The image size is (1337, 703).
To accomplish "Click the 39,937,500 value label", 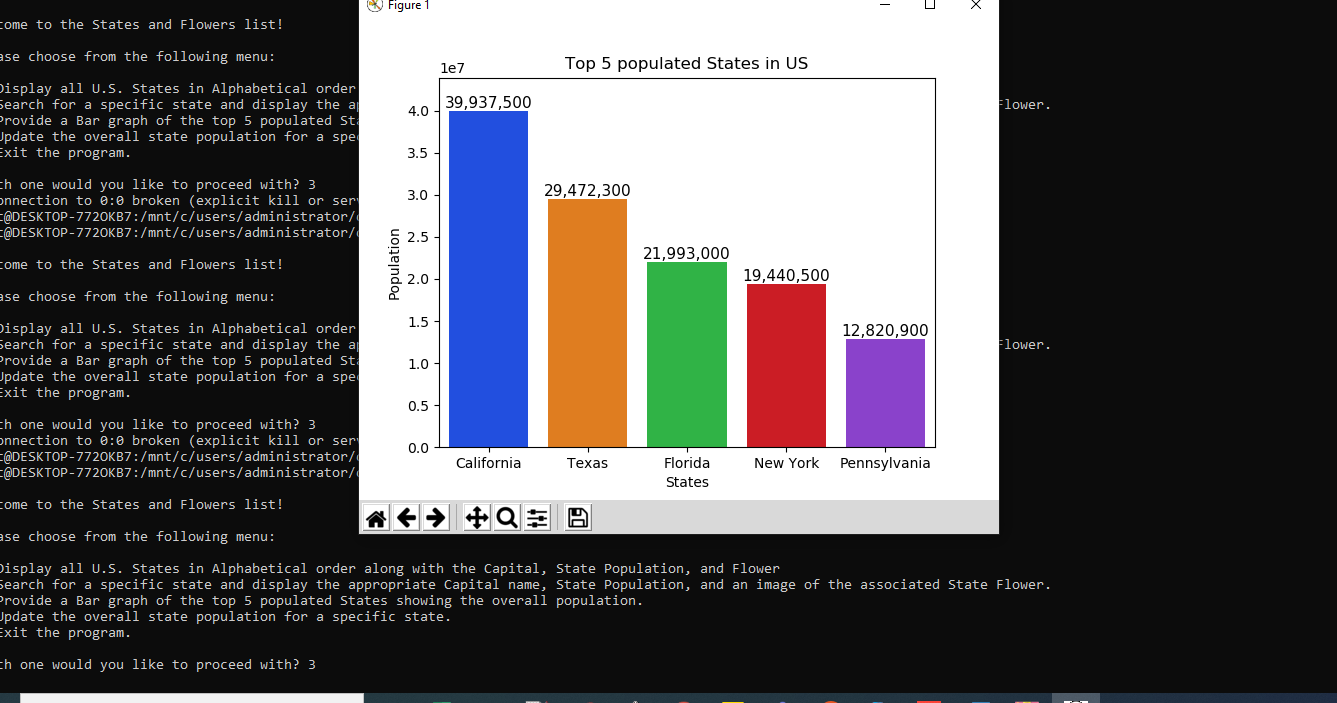I will coord(488,102).
